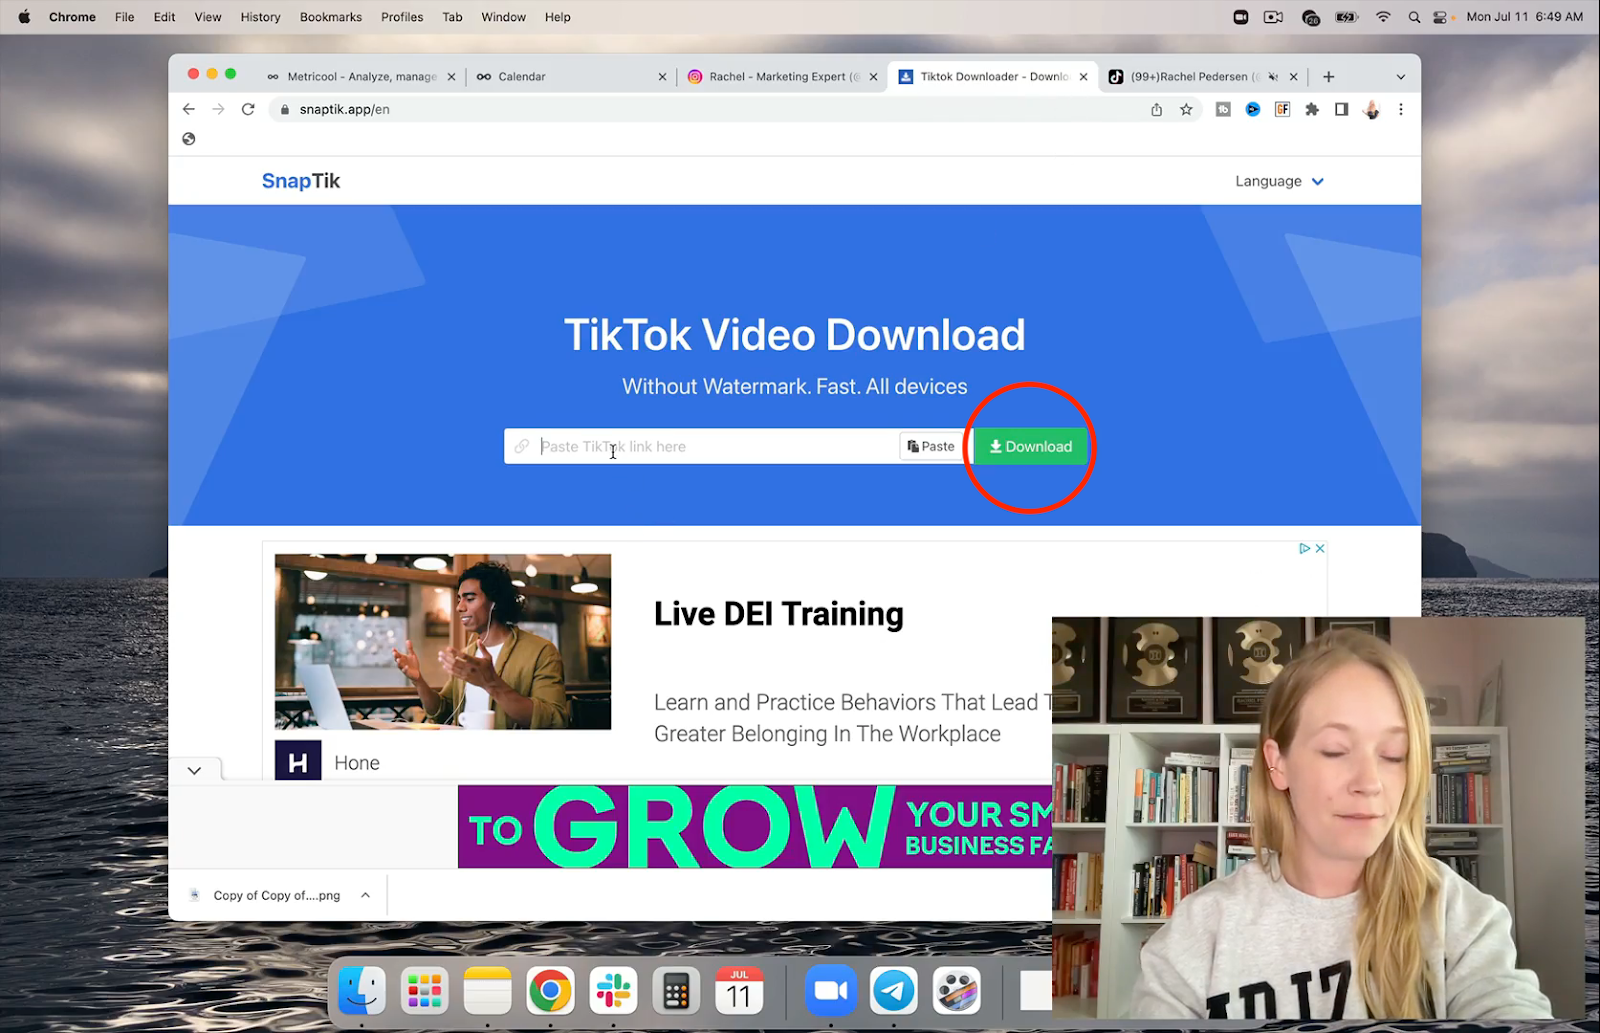Image resolution: width=1600 pixels, height=1033 pixels.
Task: Close the Live DEI Training ad
Action: tap(1320, 548)
